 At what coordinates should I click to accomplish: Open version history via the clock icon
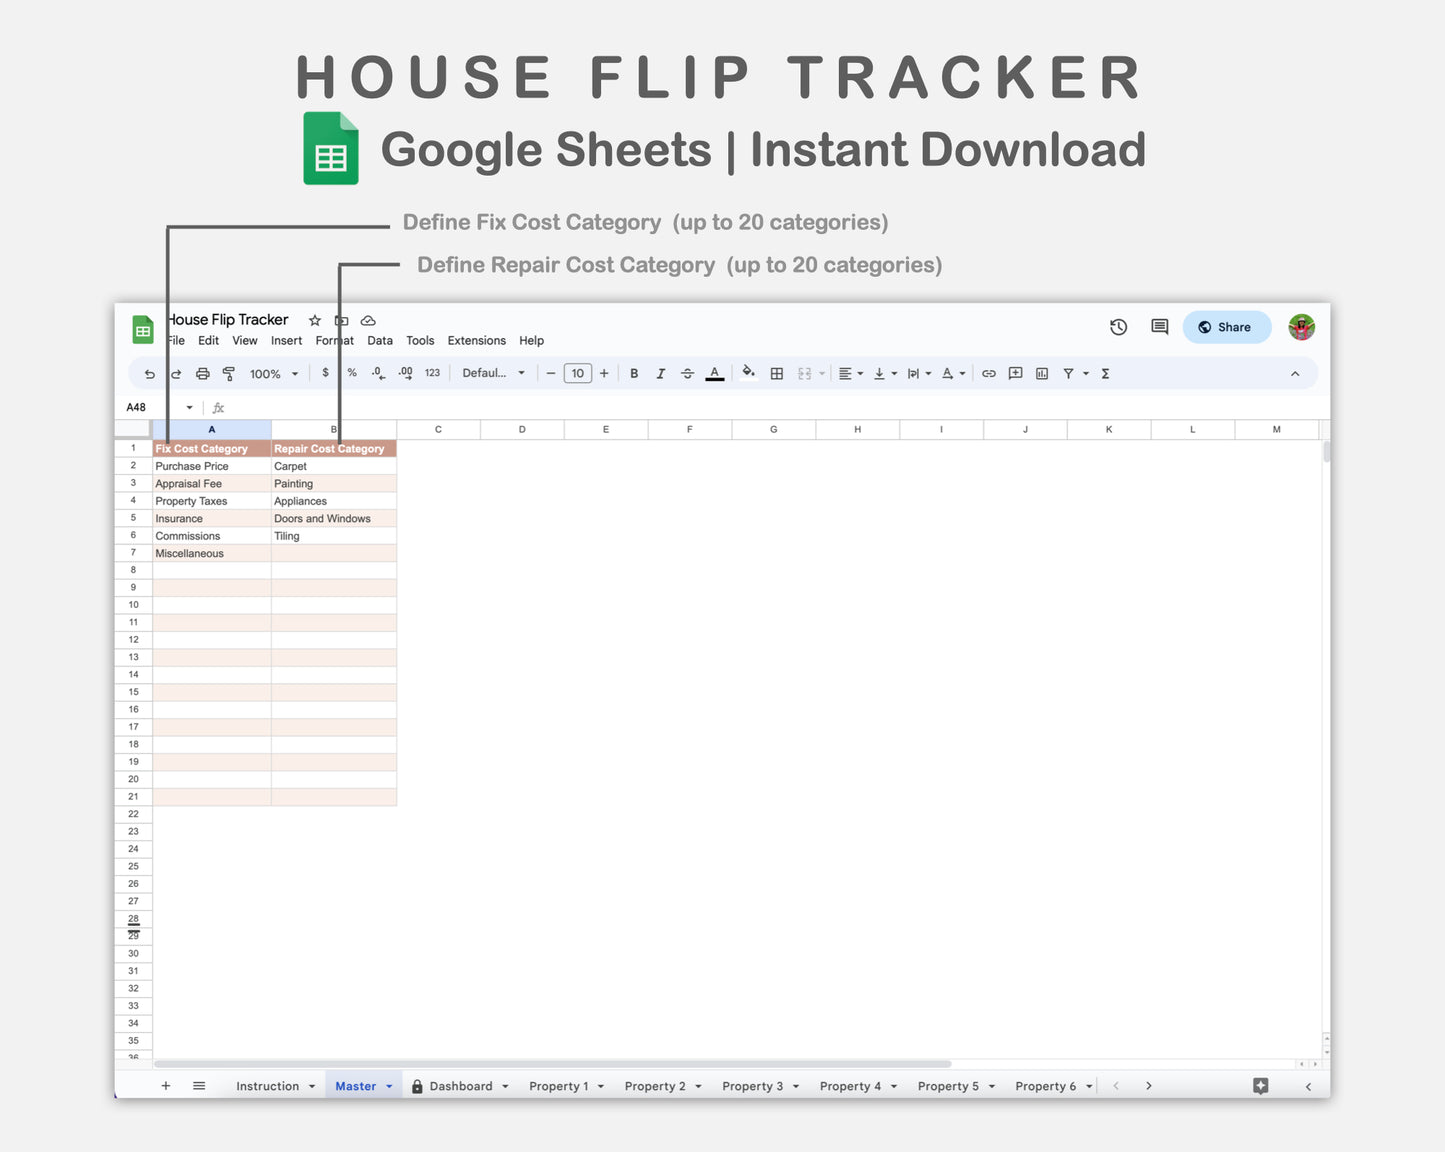1118,327
